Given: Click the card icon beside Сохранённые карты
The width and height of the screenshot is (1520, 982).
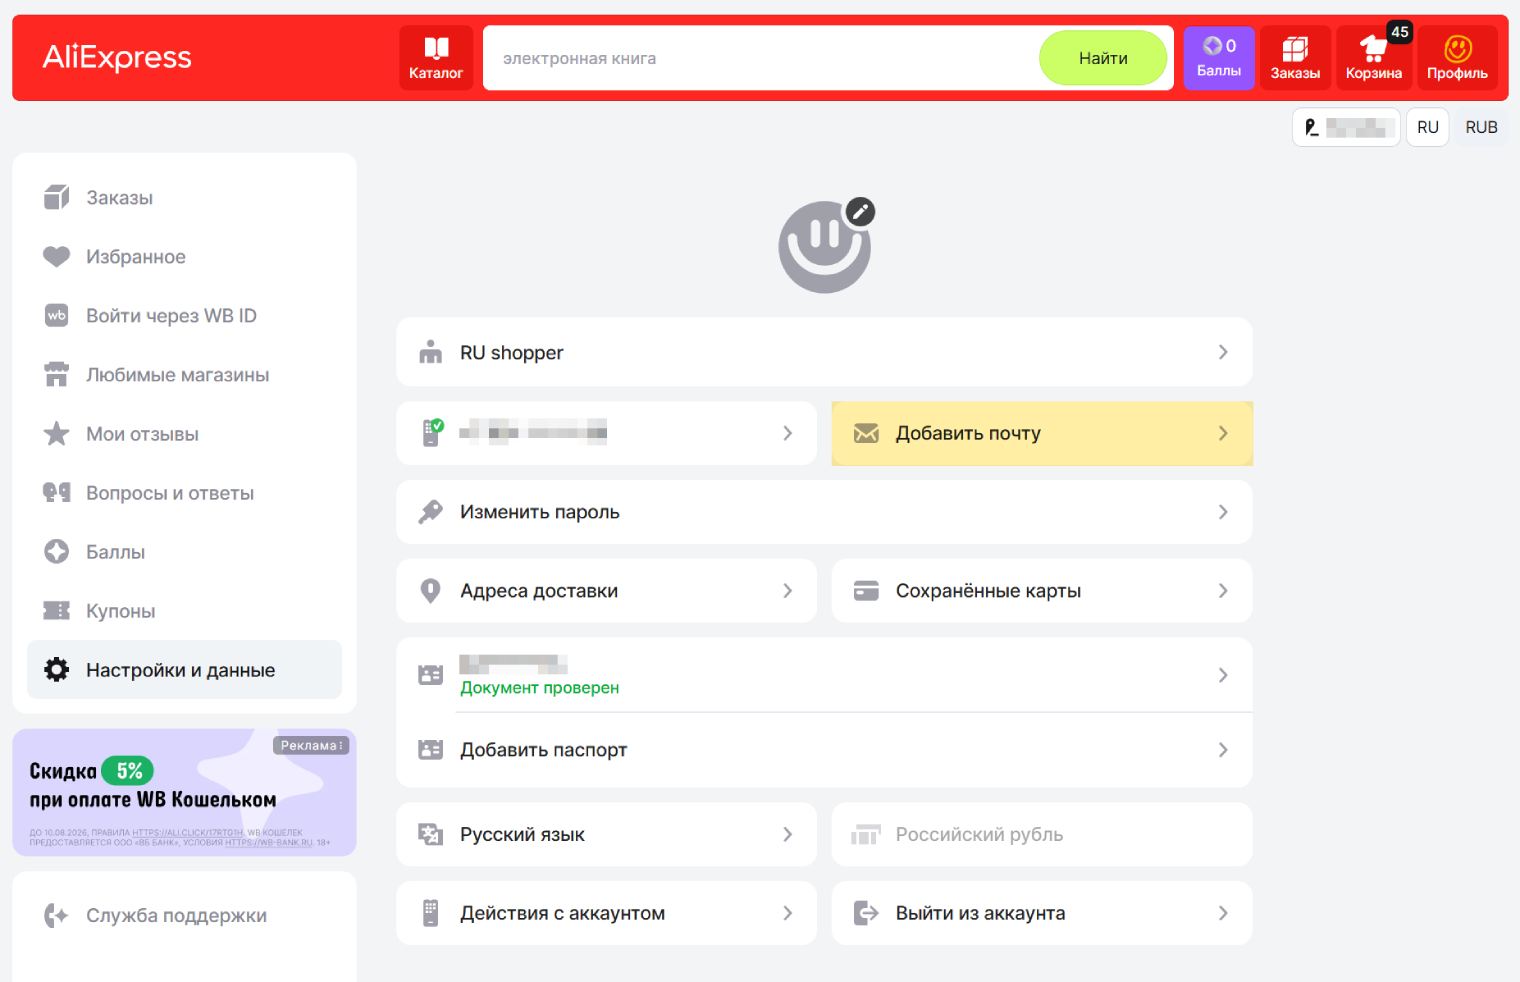Looking at the screenshot, I should point(866,591).
